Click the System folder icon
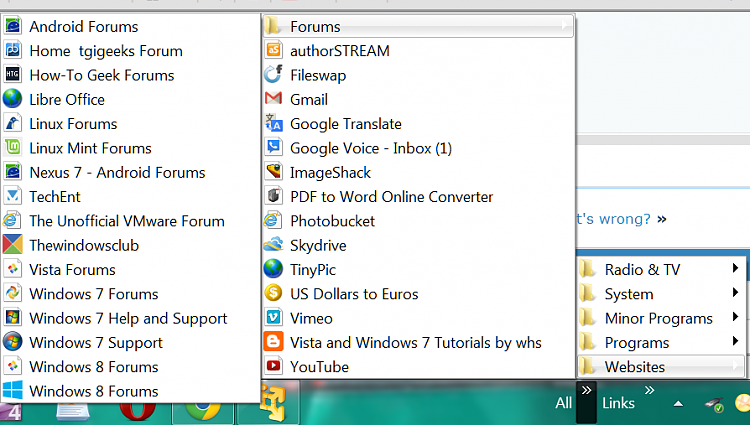This screenshot has height=425, width=750. 587,293
